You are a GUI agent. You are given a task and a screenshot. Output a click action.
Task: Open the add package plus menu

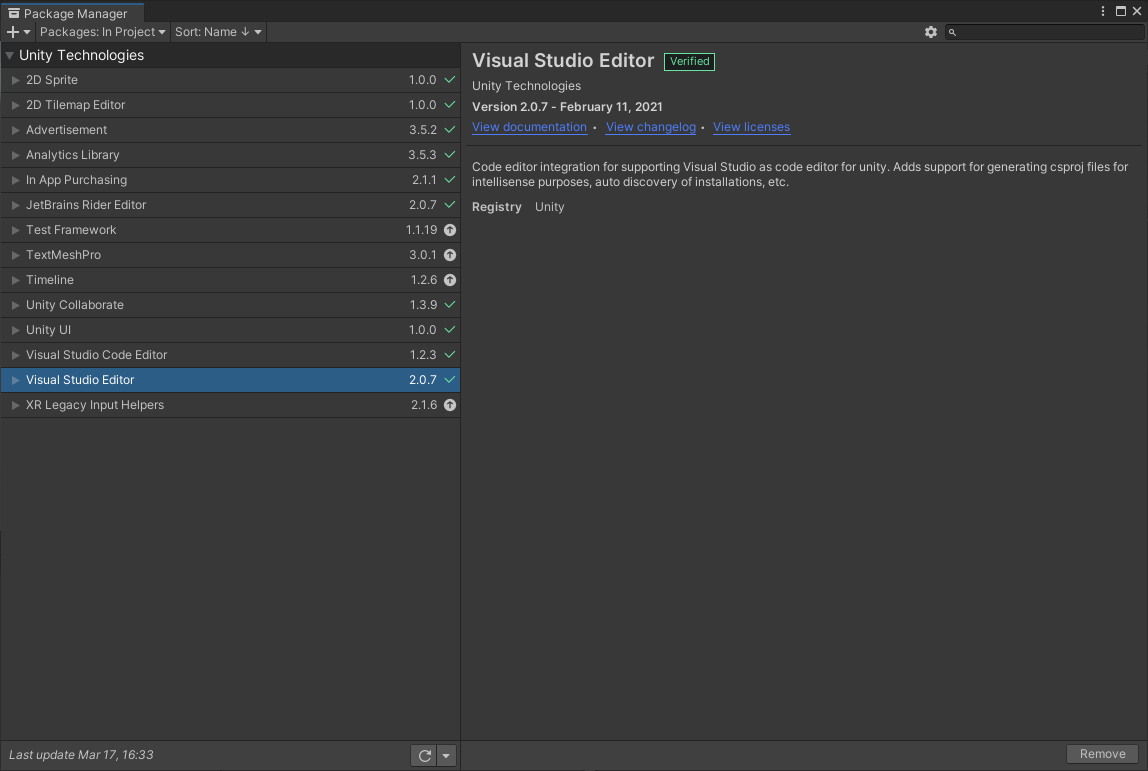(x=18, y=32)
